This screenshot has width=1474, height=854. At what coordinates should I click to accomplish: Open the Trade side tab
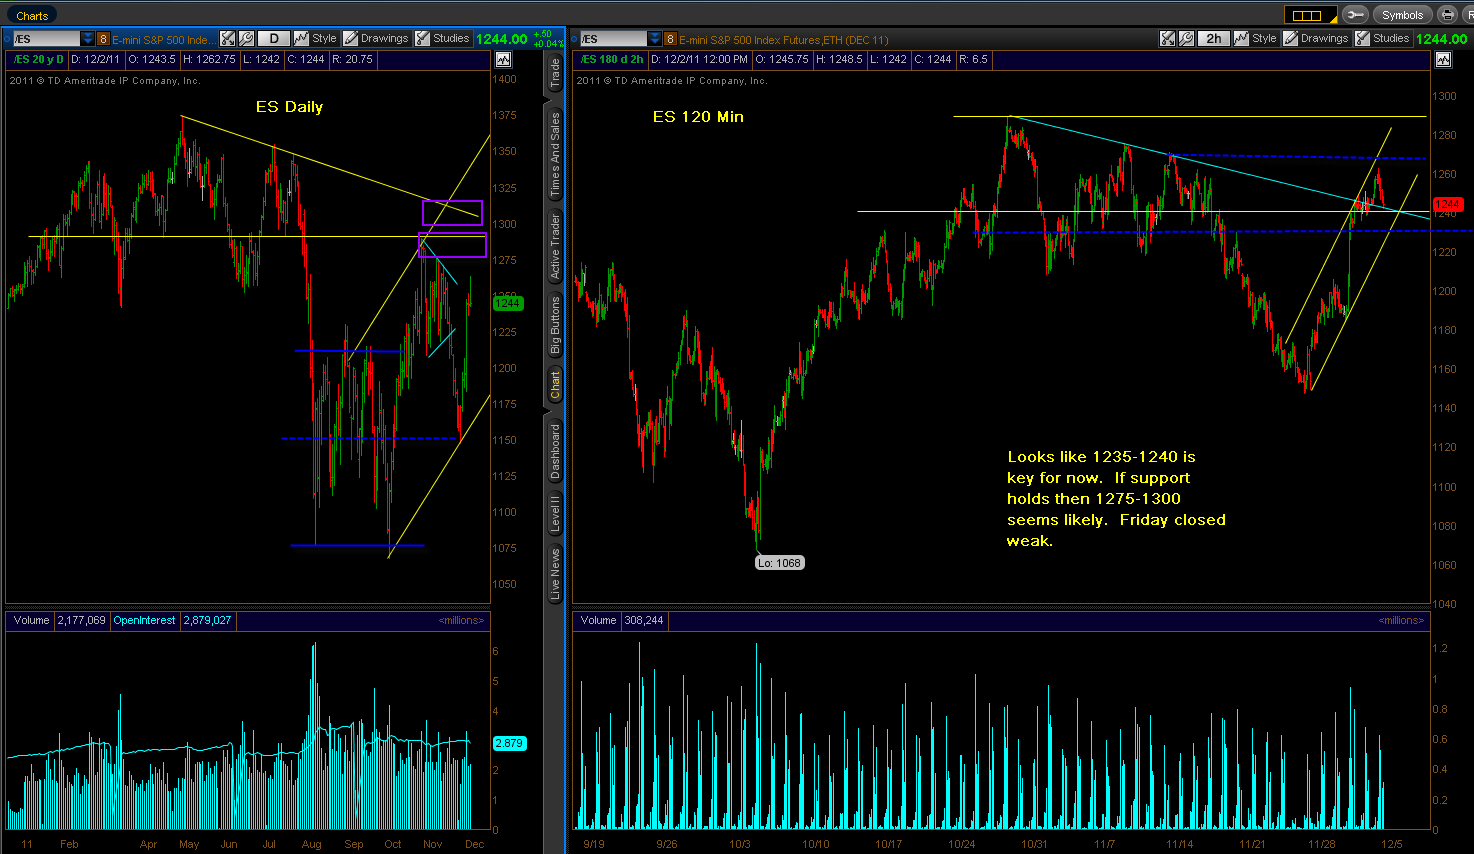[x=555, y=73]
